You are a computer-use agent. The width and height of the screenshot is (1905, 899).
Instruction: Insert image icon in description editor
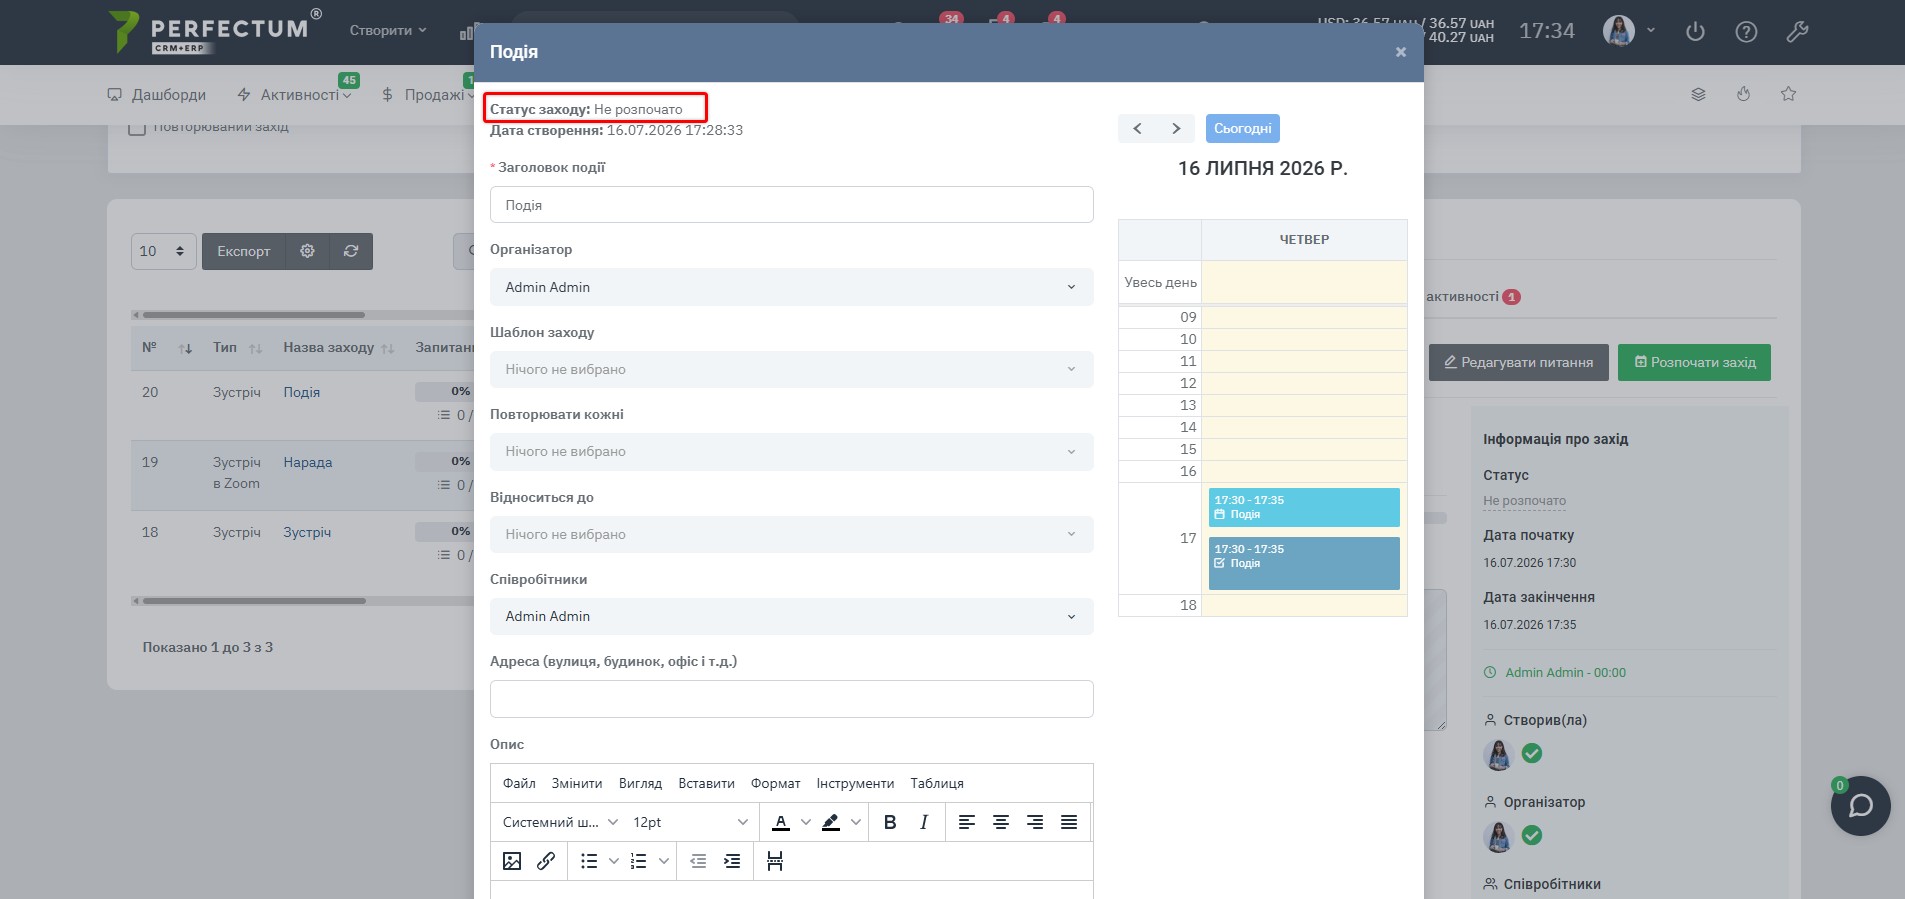pos(512,861)
